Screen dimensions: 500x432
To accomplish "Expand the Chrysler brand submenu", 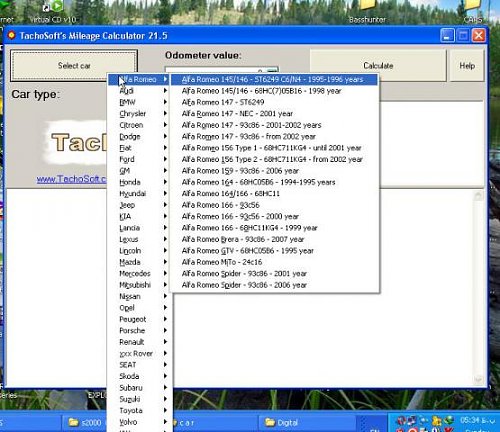I will point(140,113).
